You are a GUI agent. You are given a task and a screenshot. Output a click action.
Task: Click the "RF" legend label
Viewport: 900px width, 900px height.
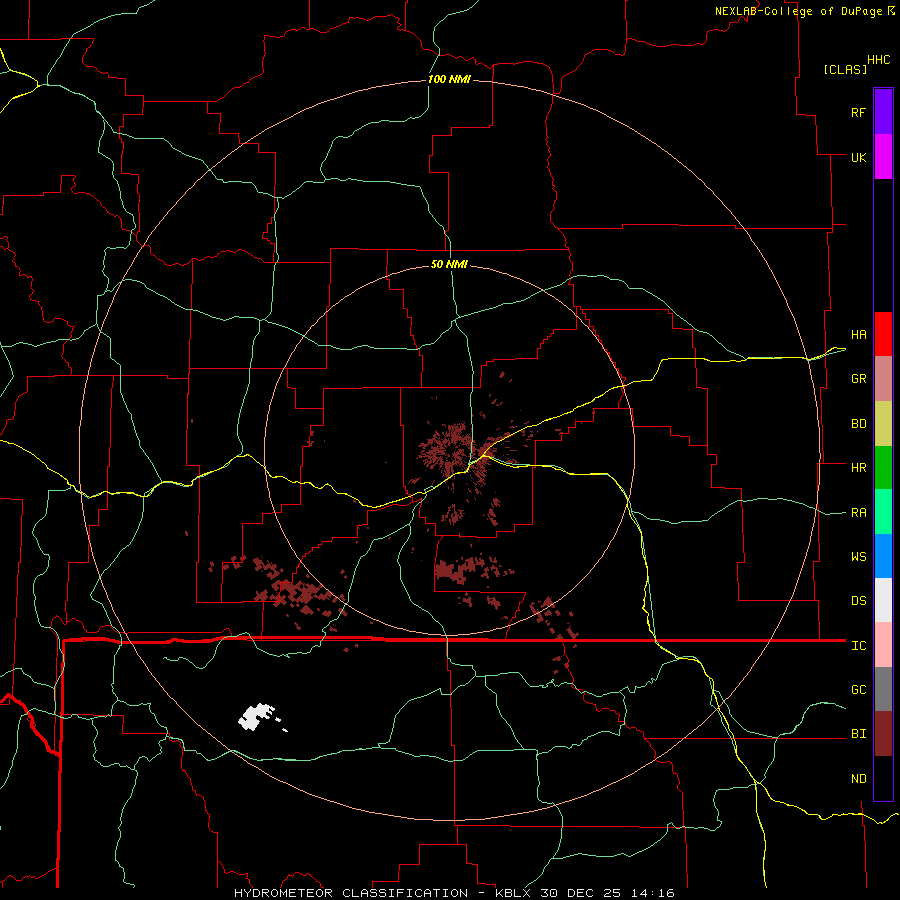point(858,112)
